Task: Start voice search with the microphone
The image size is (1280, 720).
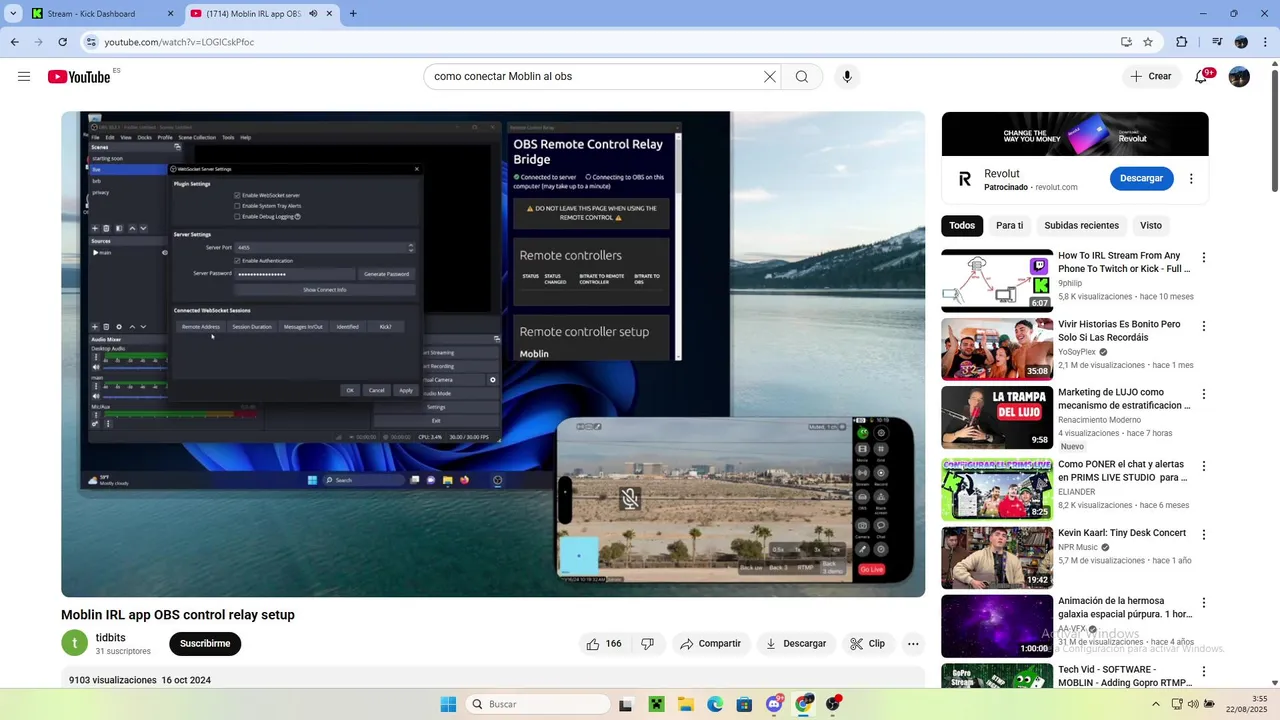Action: point(847,77)
